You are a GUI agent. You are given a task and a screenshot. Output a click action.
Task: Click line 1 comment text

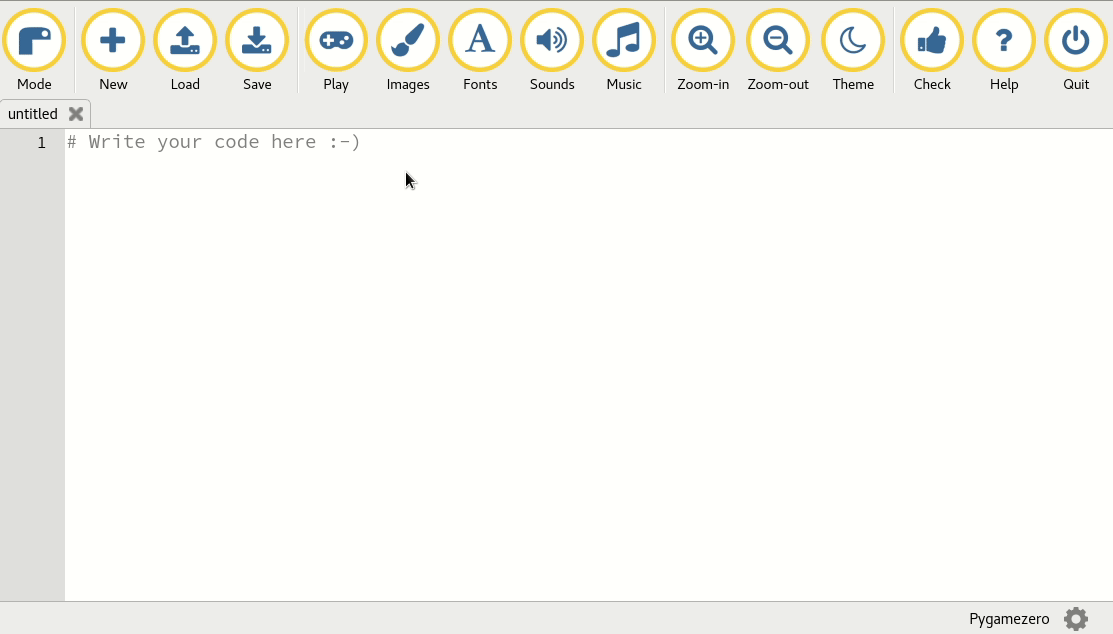tap(214, 142)
